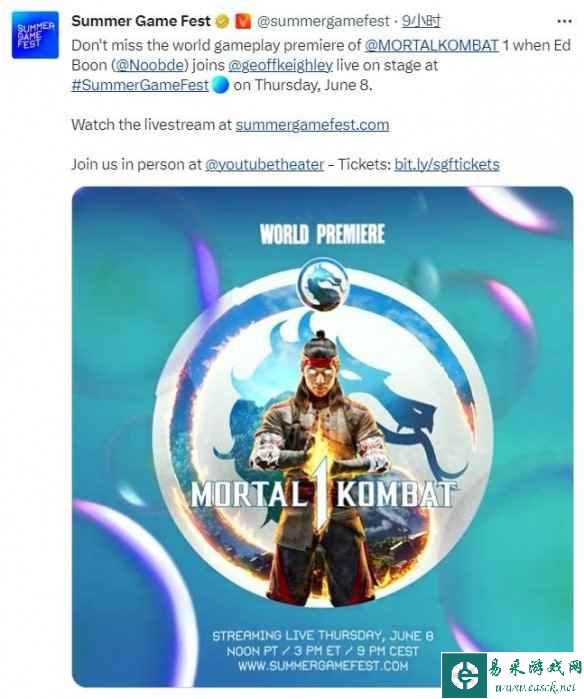Open the @Noobde mention link
The height and width of the screenshot is (699, 584).
click(x=150, y=65)
